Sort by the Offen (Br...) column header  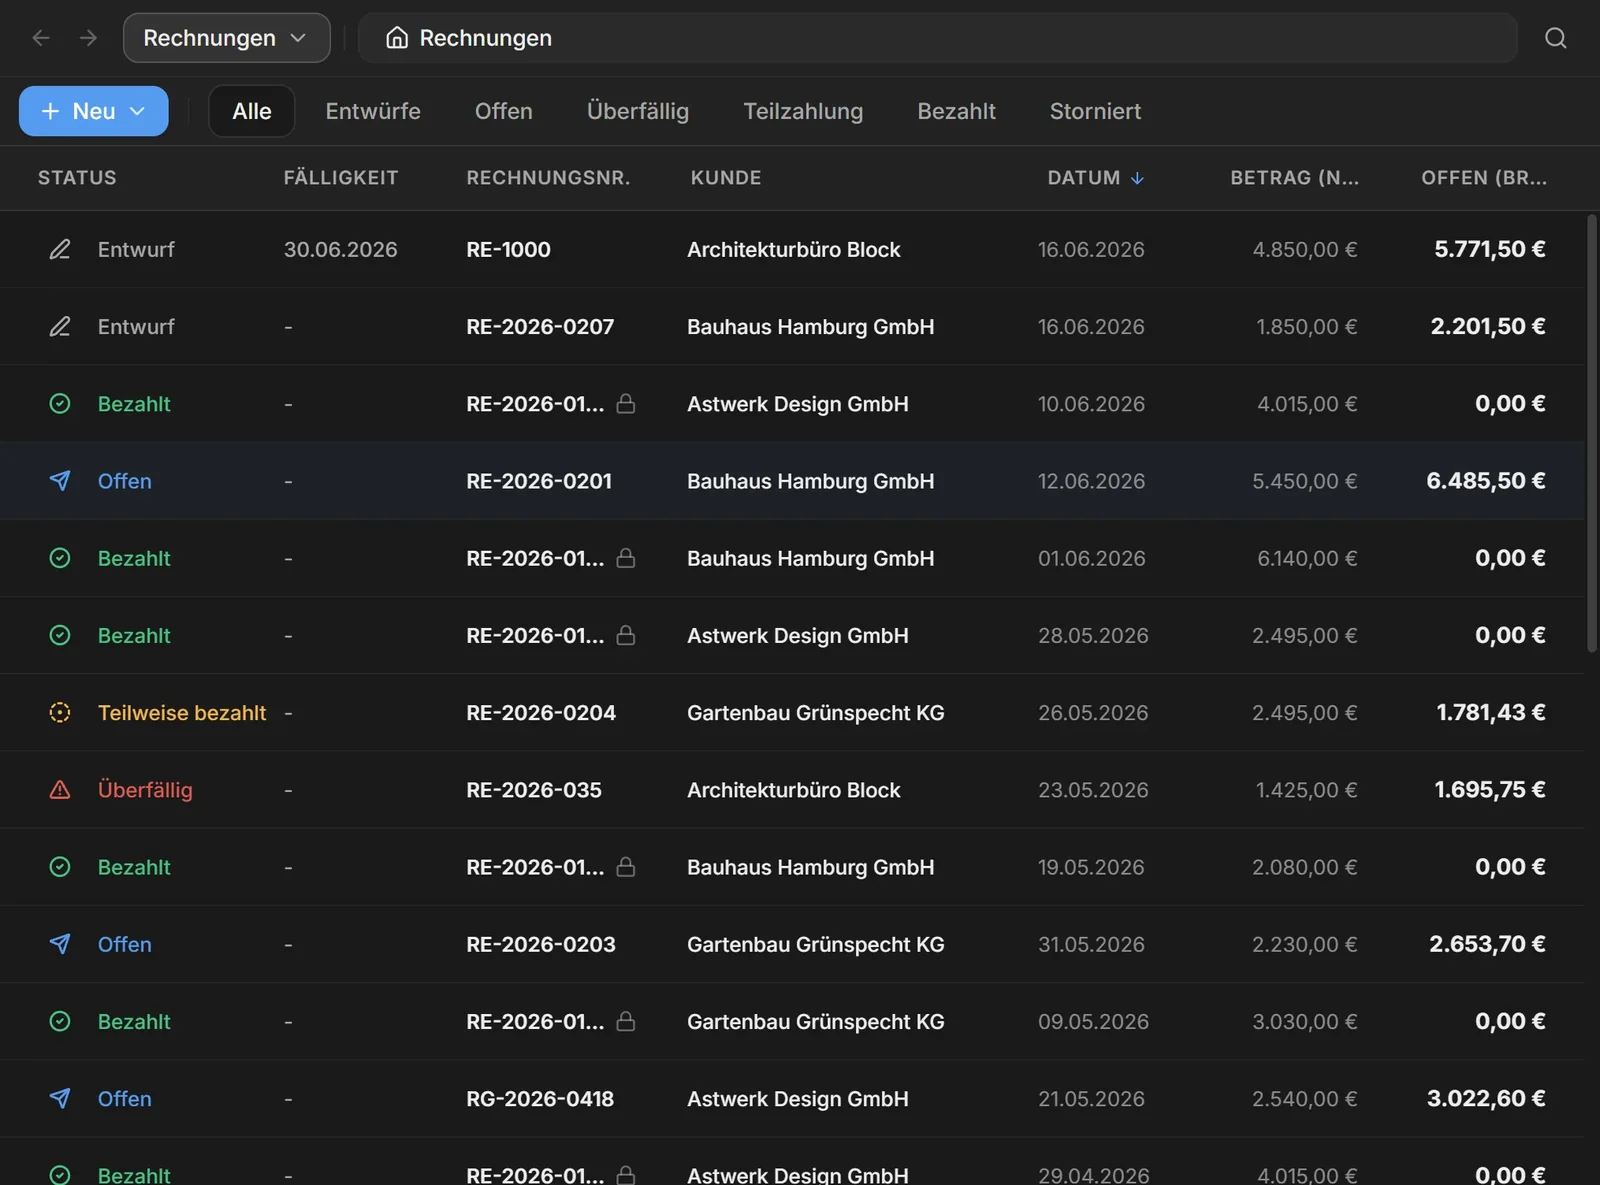[1484, 178]
